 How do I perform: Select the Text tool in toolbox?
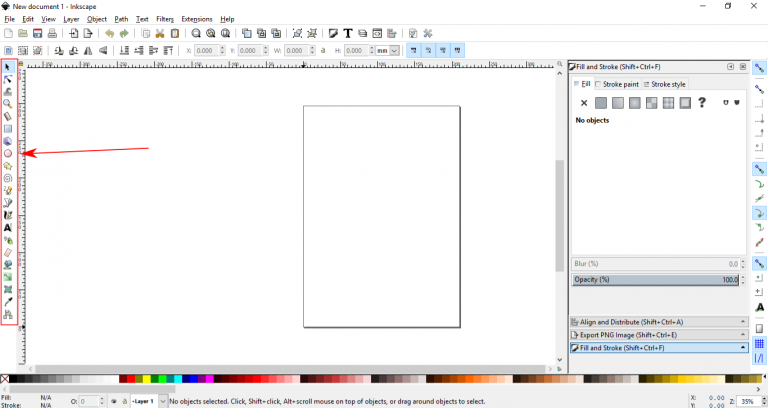tap(8, 228)
